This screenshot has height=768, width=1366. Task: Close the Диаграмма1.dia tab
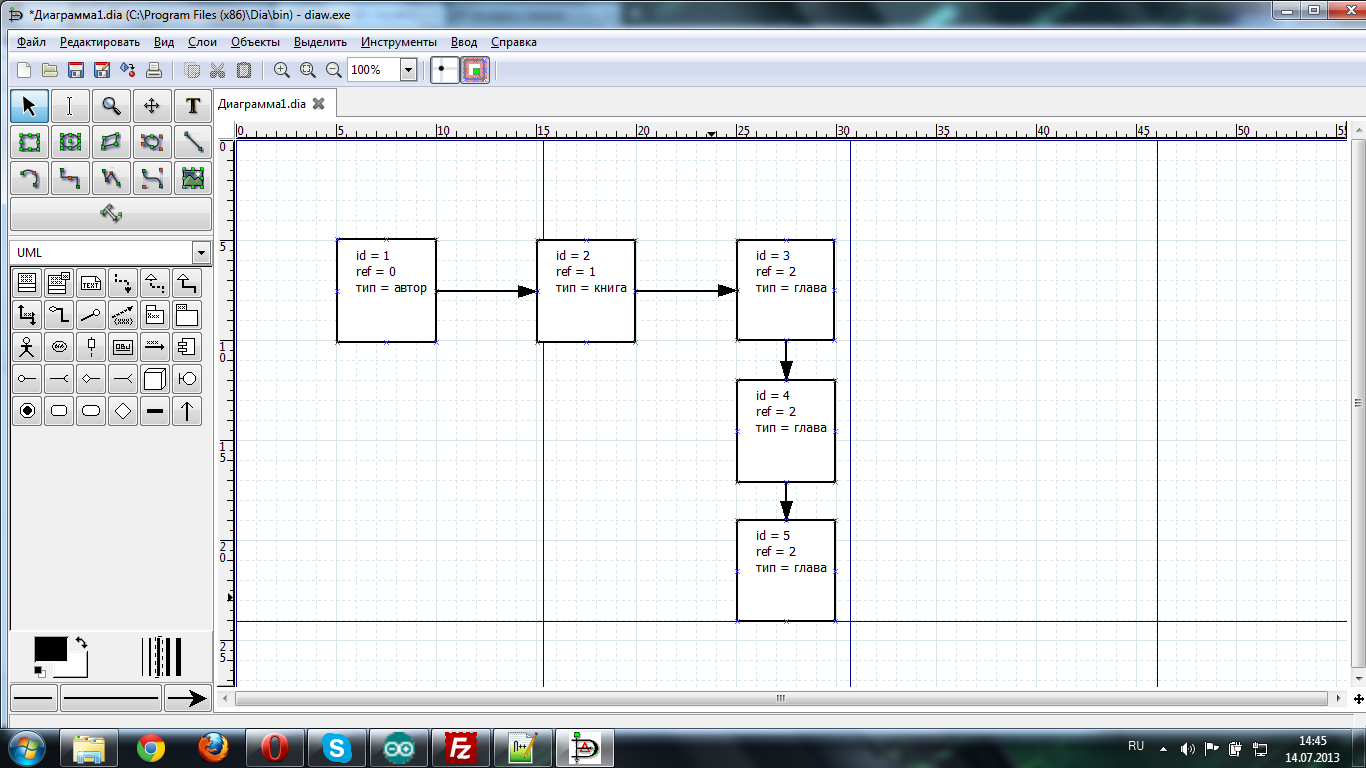(319, 103)
